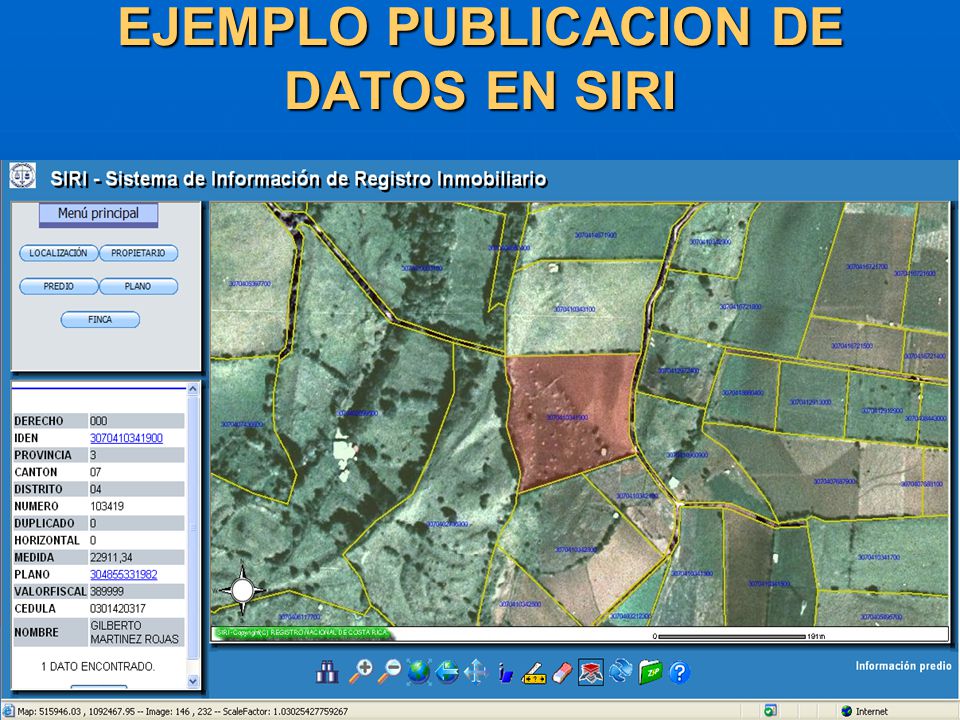This screenshot has height=720, width=960.
Task: Click parcel label 3070410341700 on map
Action: [x=879, y=557]
